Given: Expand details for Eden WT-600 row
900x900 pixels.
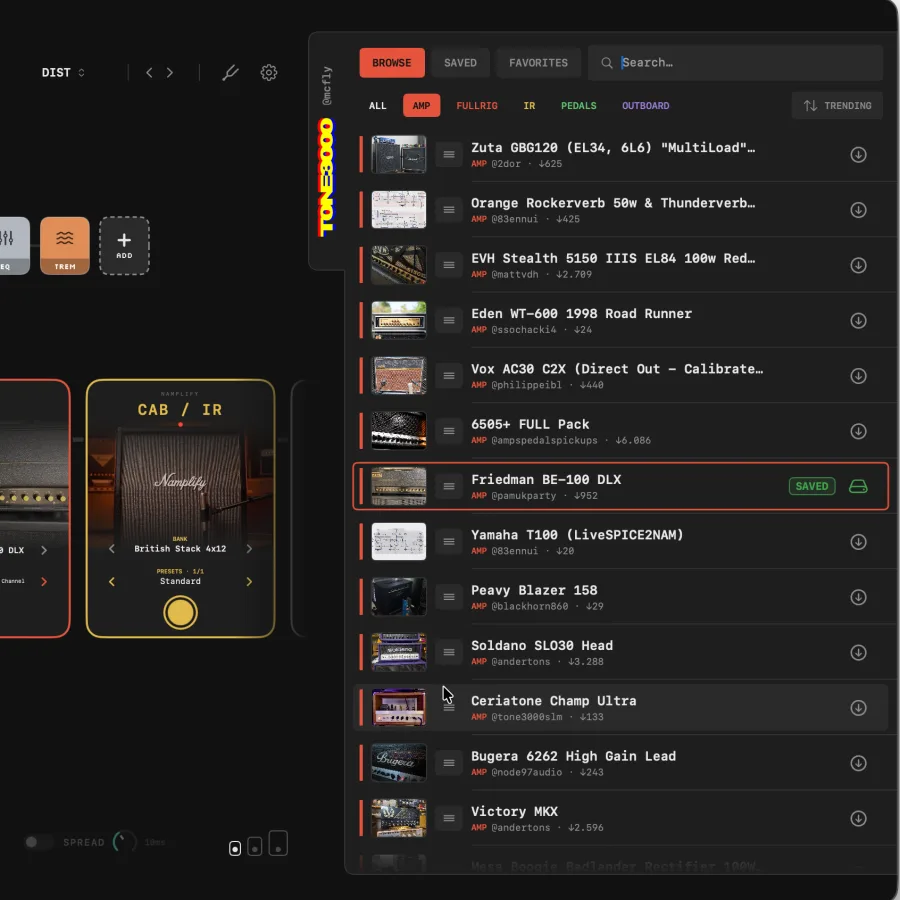Looking at the screenshot, I should (x=449, y=321).
